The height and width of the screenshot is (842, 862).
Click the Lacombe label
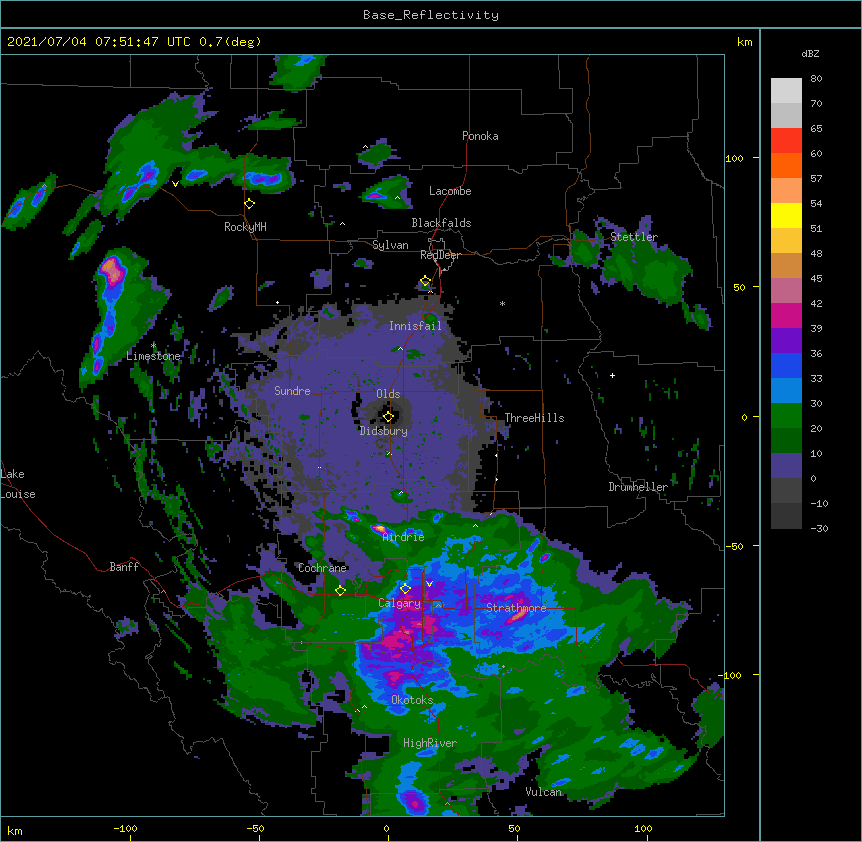tap(450, 191)
